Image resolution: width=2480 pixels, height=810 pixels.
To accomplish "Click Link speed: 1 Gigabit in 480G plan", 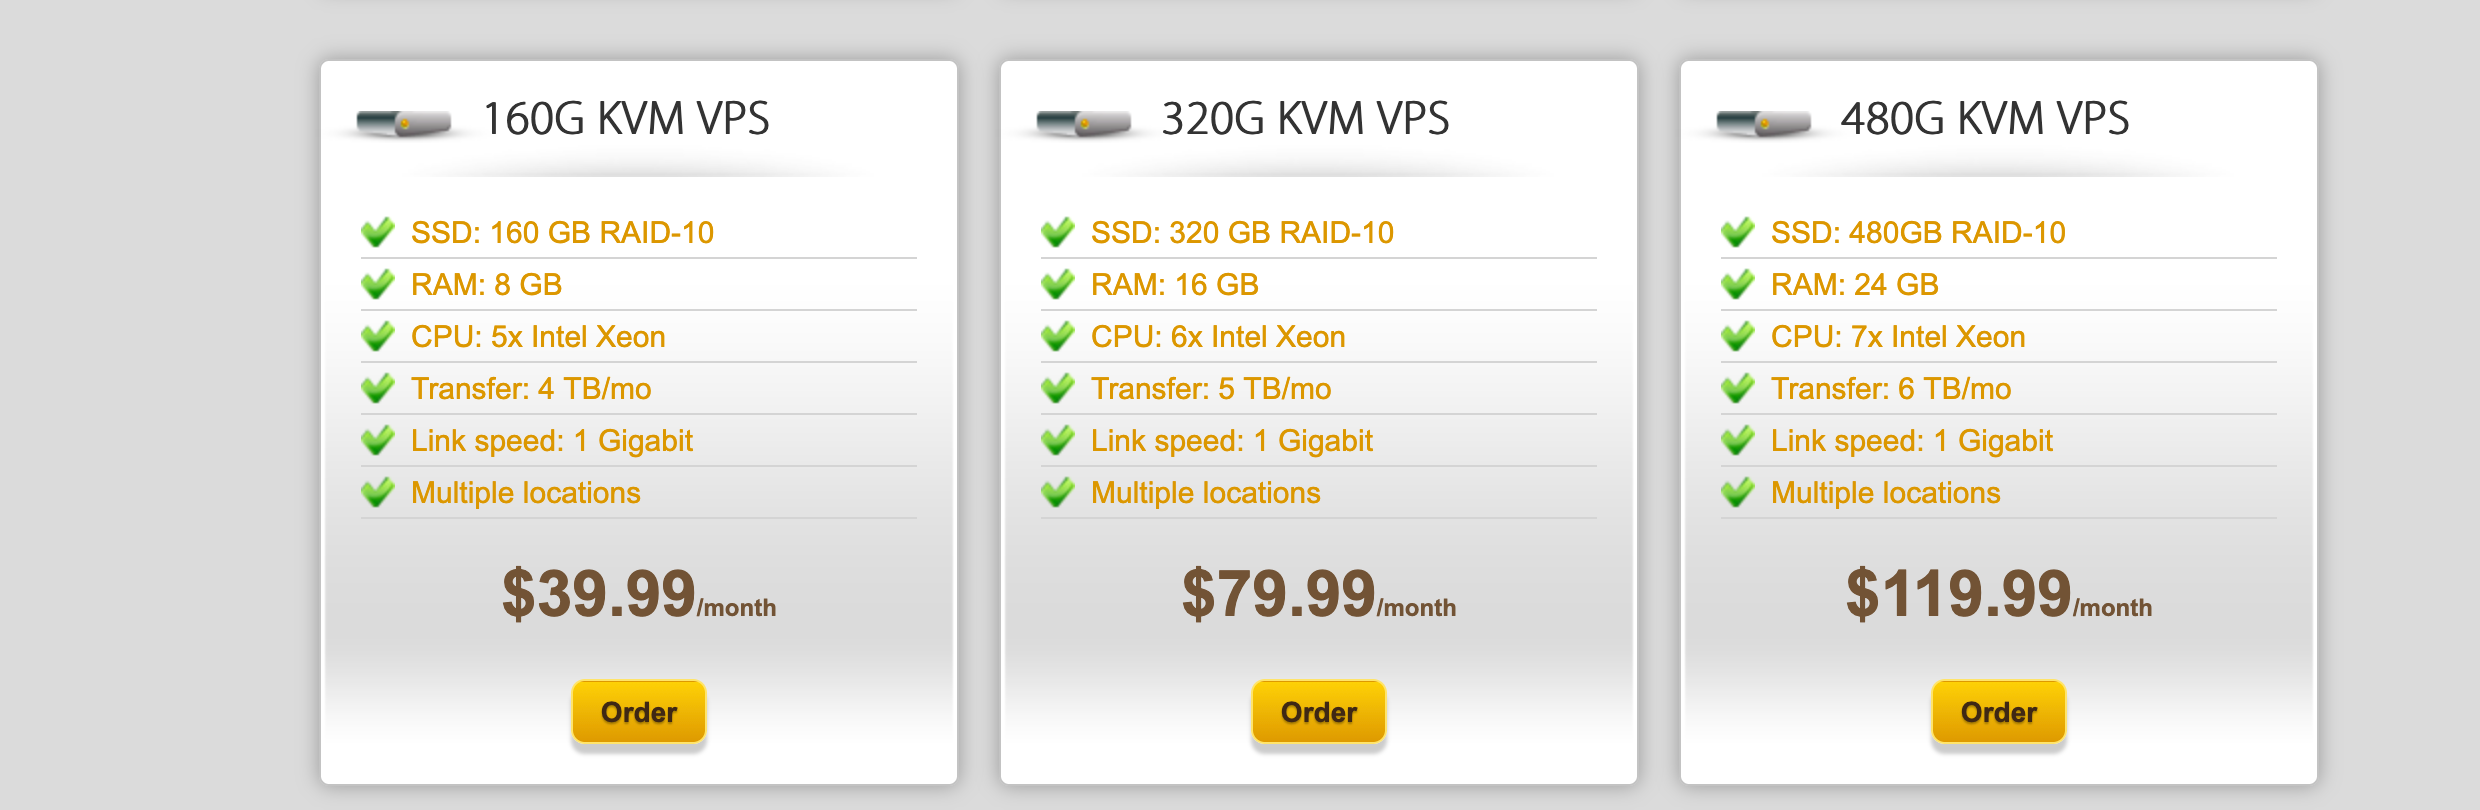I will point(1911,441).
